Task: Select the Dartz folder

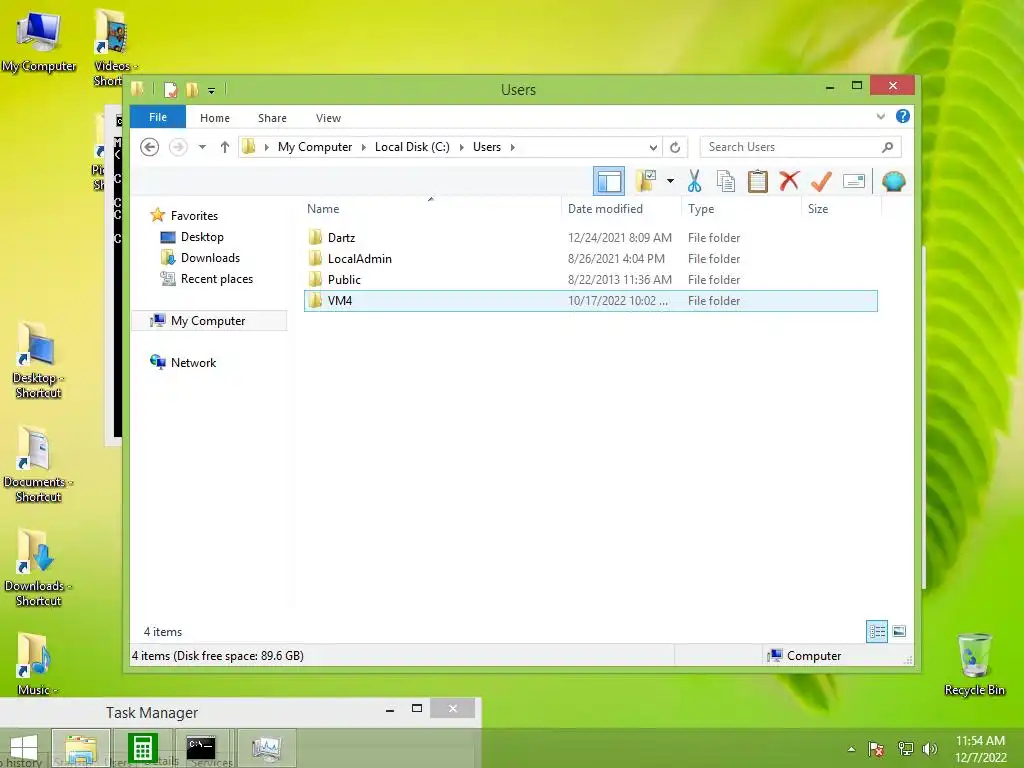Action: point(590,238)
